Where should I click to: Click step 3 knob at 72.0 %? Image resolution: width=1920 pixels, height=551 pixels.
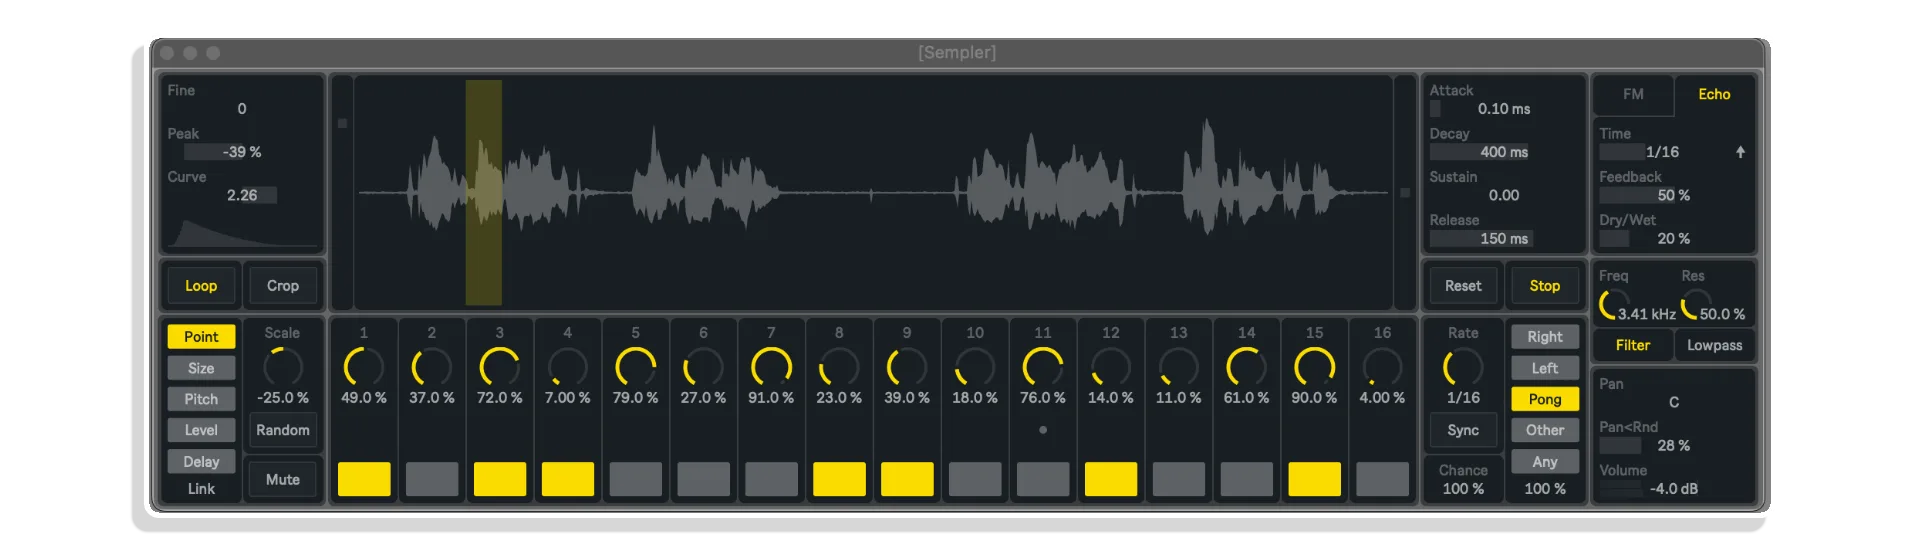click(500, 367)
